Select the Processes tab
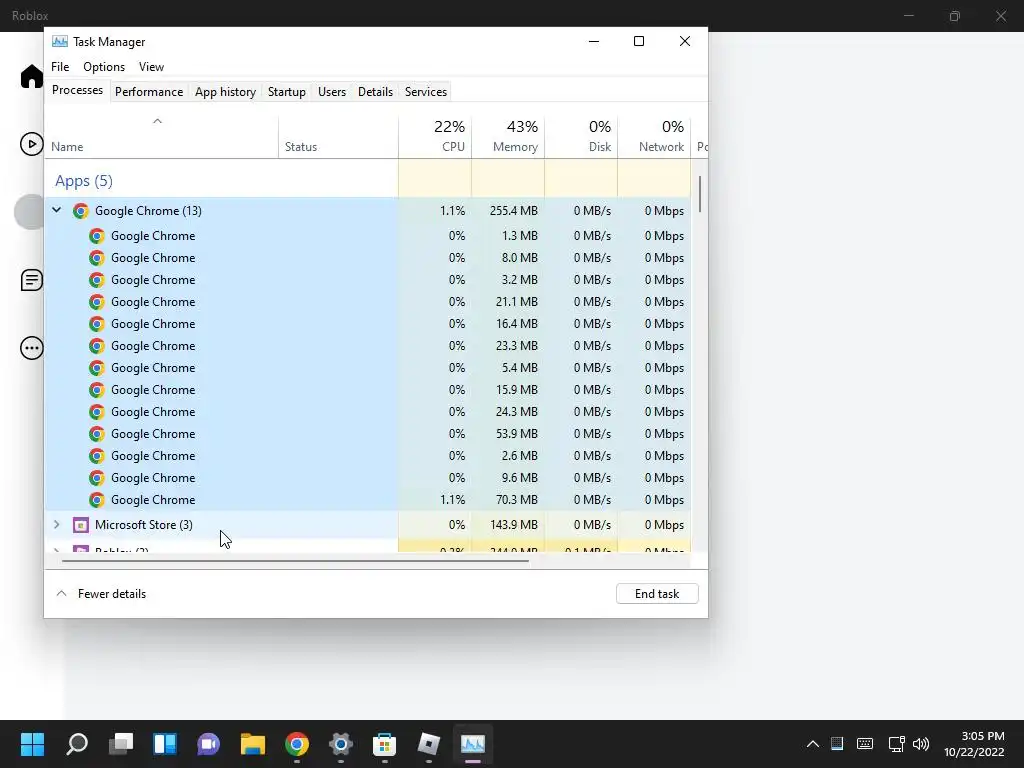 77,90
